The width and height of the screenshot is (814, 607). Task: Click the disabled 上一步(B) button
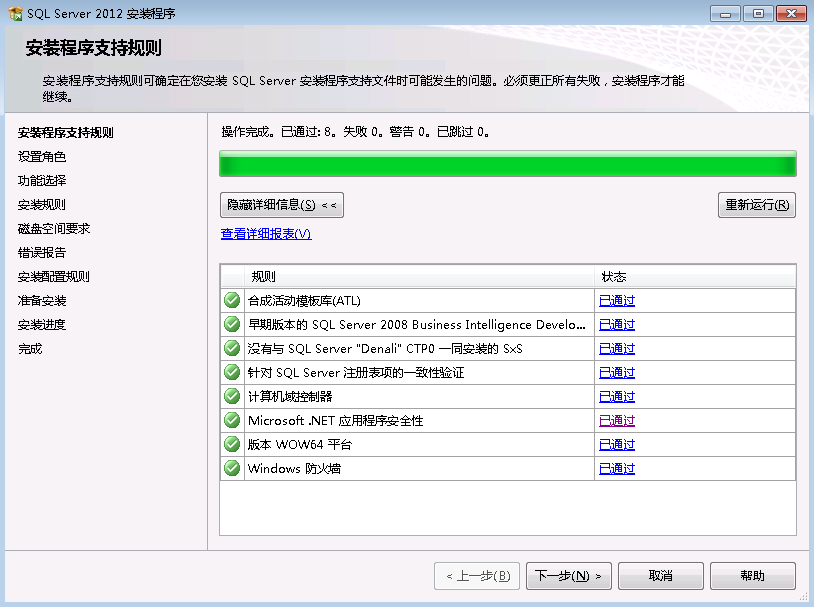(477, 576)
